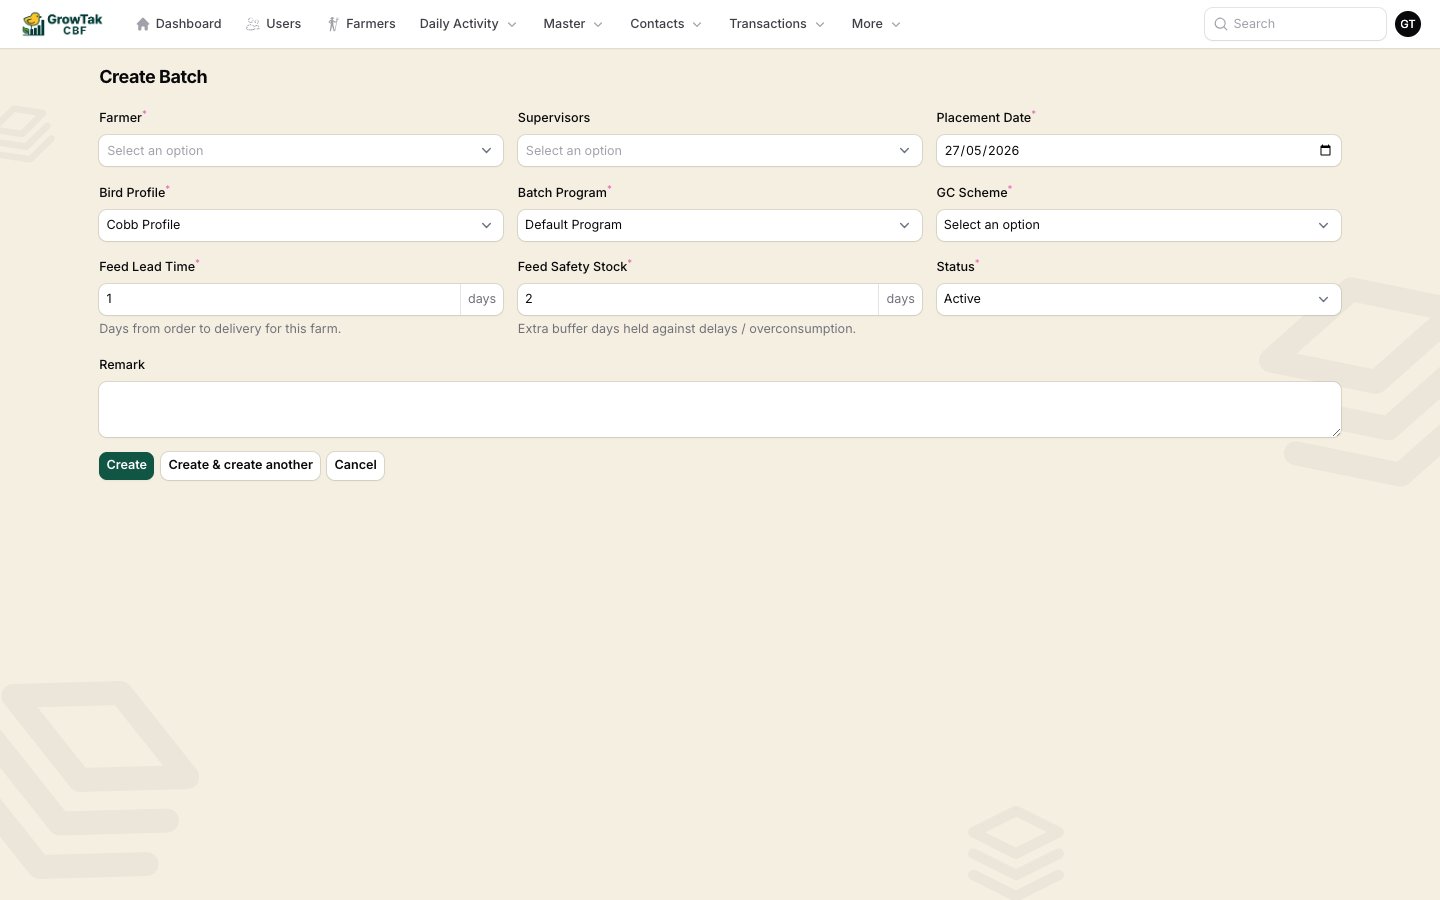Click the GC Scheme label

click(x=972, y=193)
